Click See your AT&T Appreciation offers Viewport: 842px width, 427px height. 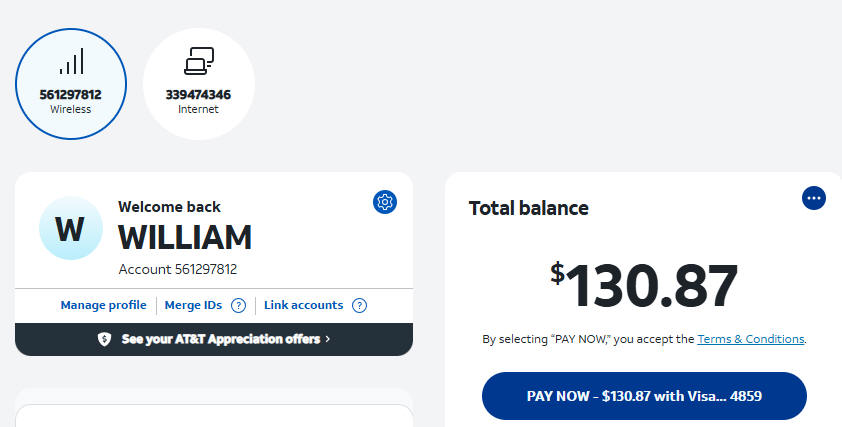pyautogui.click(x=220, y=339)
